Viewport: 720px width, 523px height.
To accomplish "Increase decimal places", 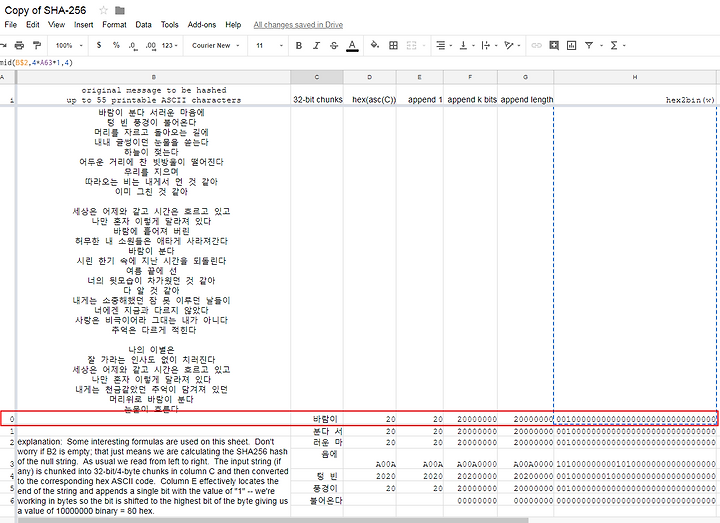I will tap(151, 45).
